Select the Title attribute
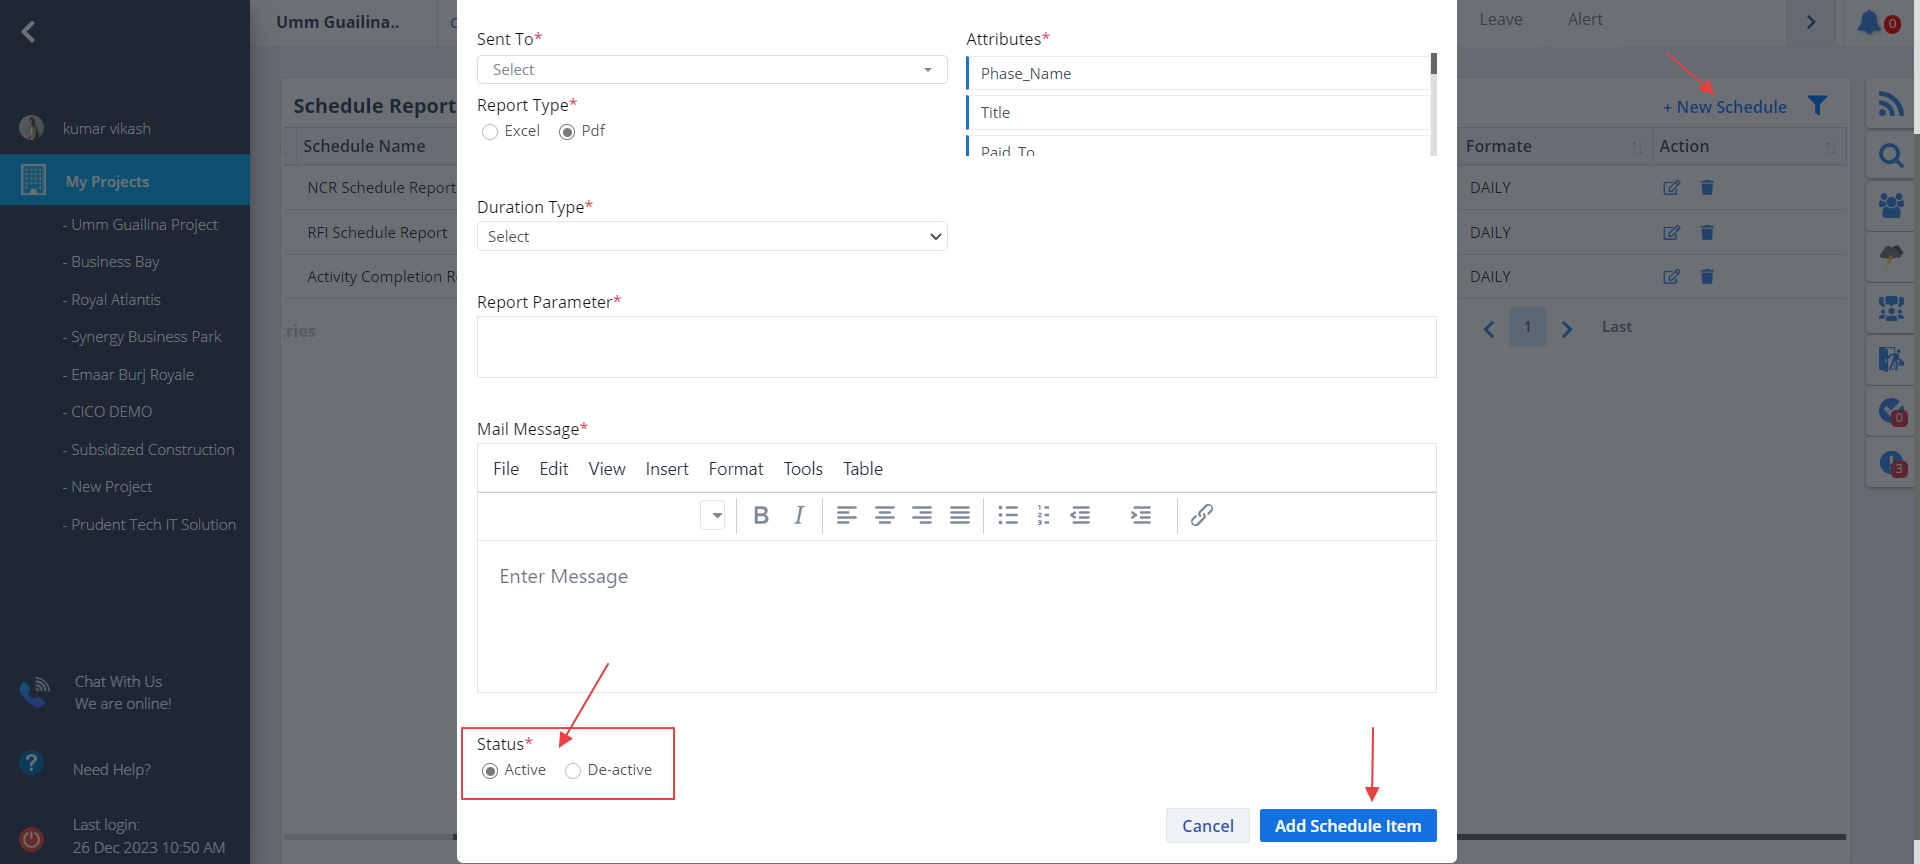Image resolution: width=1920 pixels, height=864 pixels. pyautogui.click(x=1198, y=113)
